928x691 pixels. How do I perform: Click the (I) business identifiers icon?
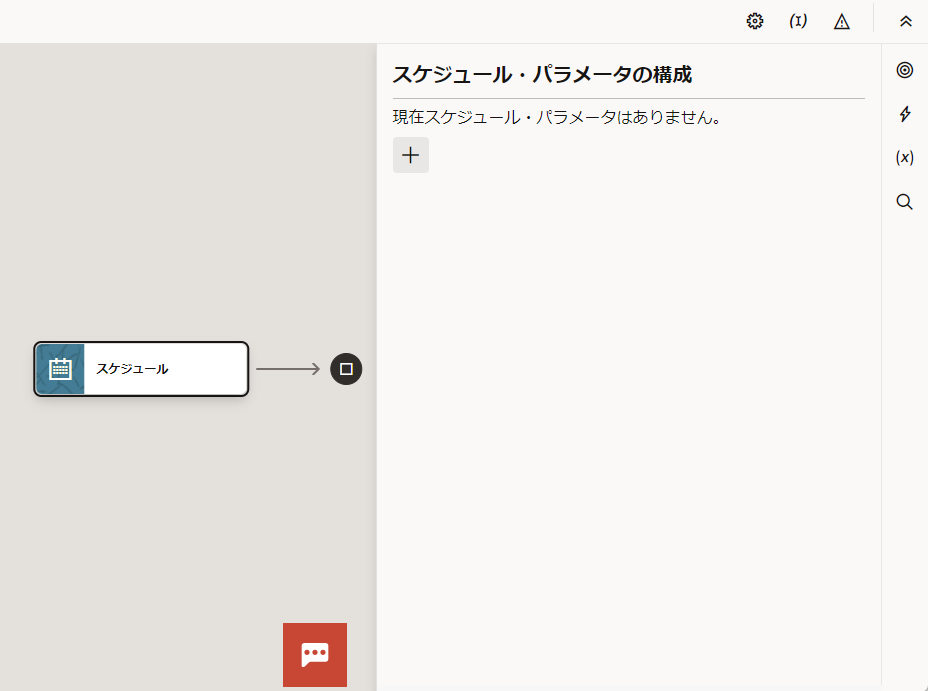click(x=798, y=21)
